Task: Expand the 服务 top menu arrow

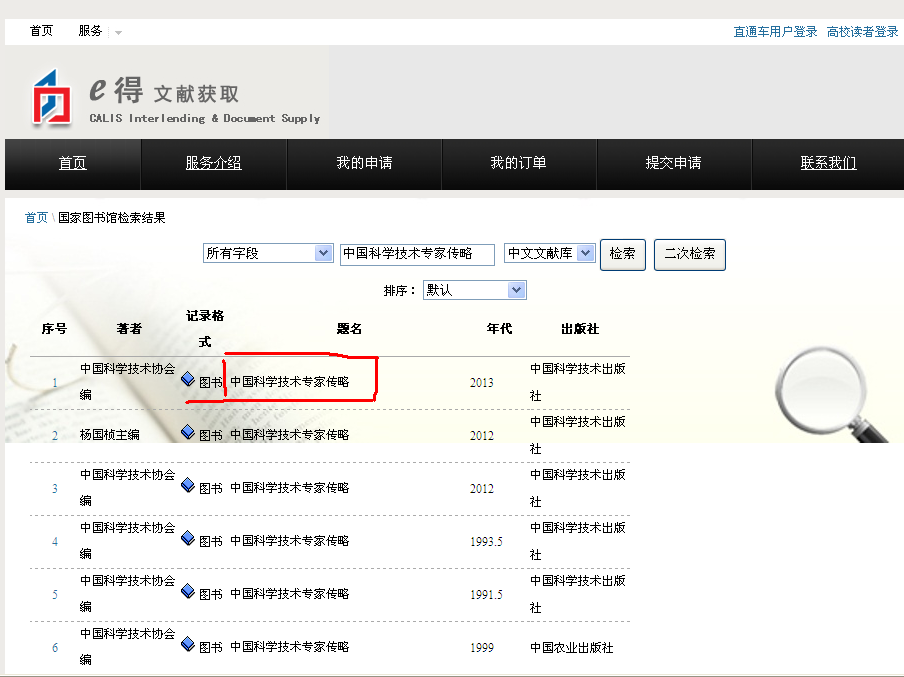Action: 118,33
